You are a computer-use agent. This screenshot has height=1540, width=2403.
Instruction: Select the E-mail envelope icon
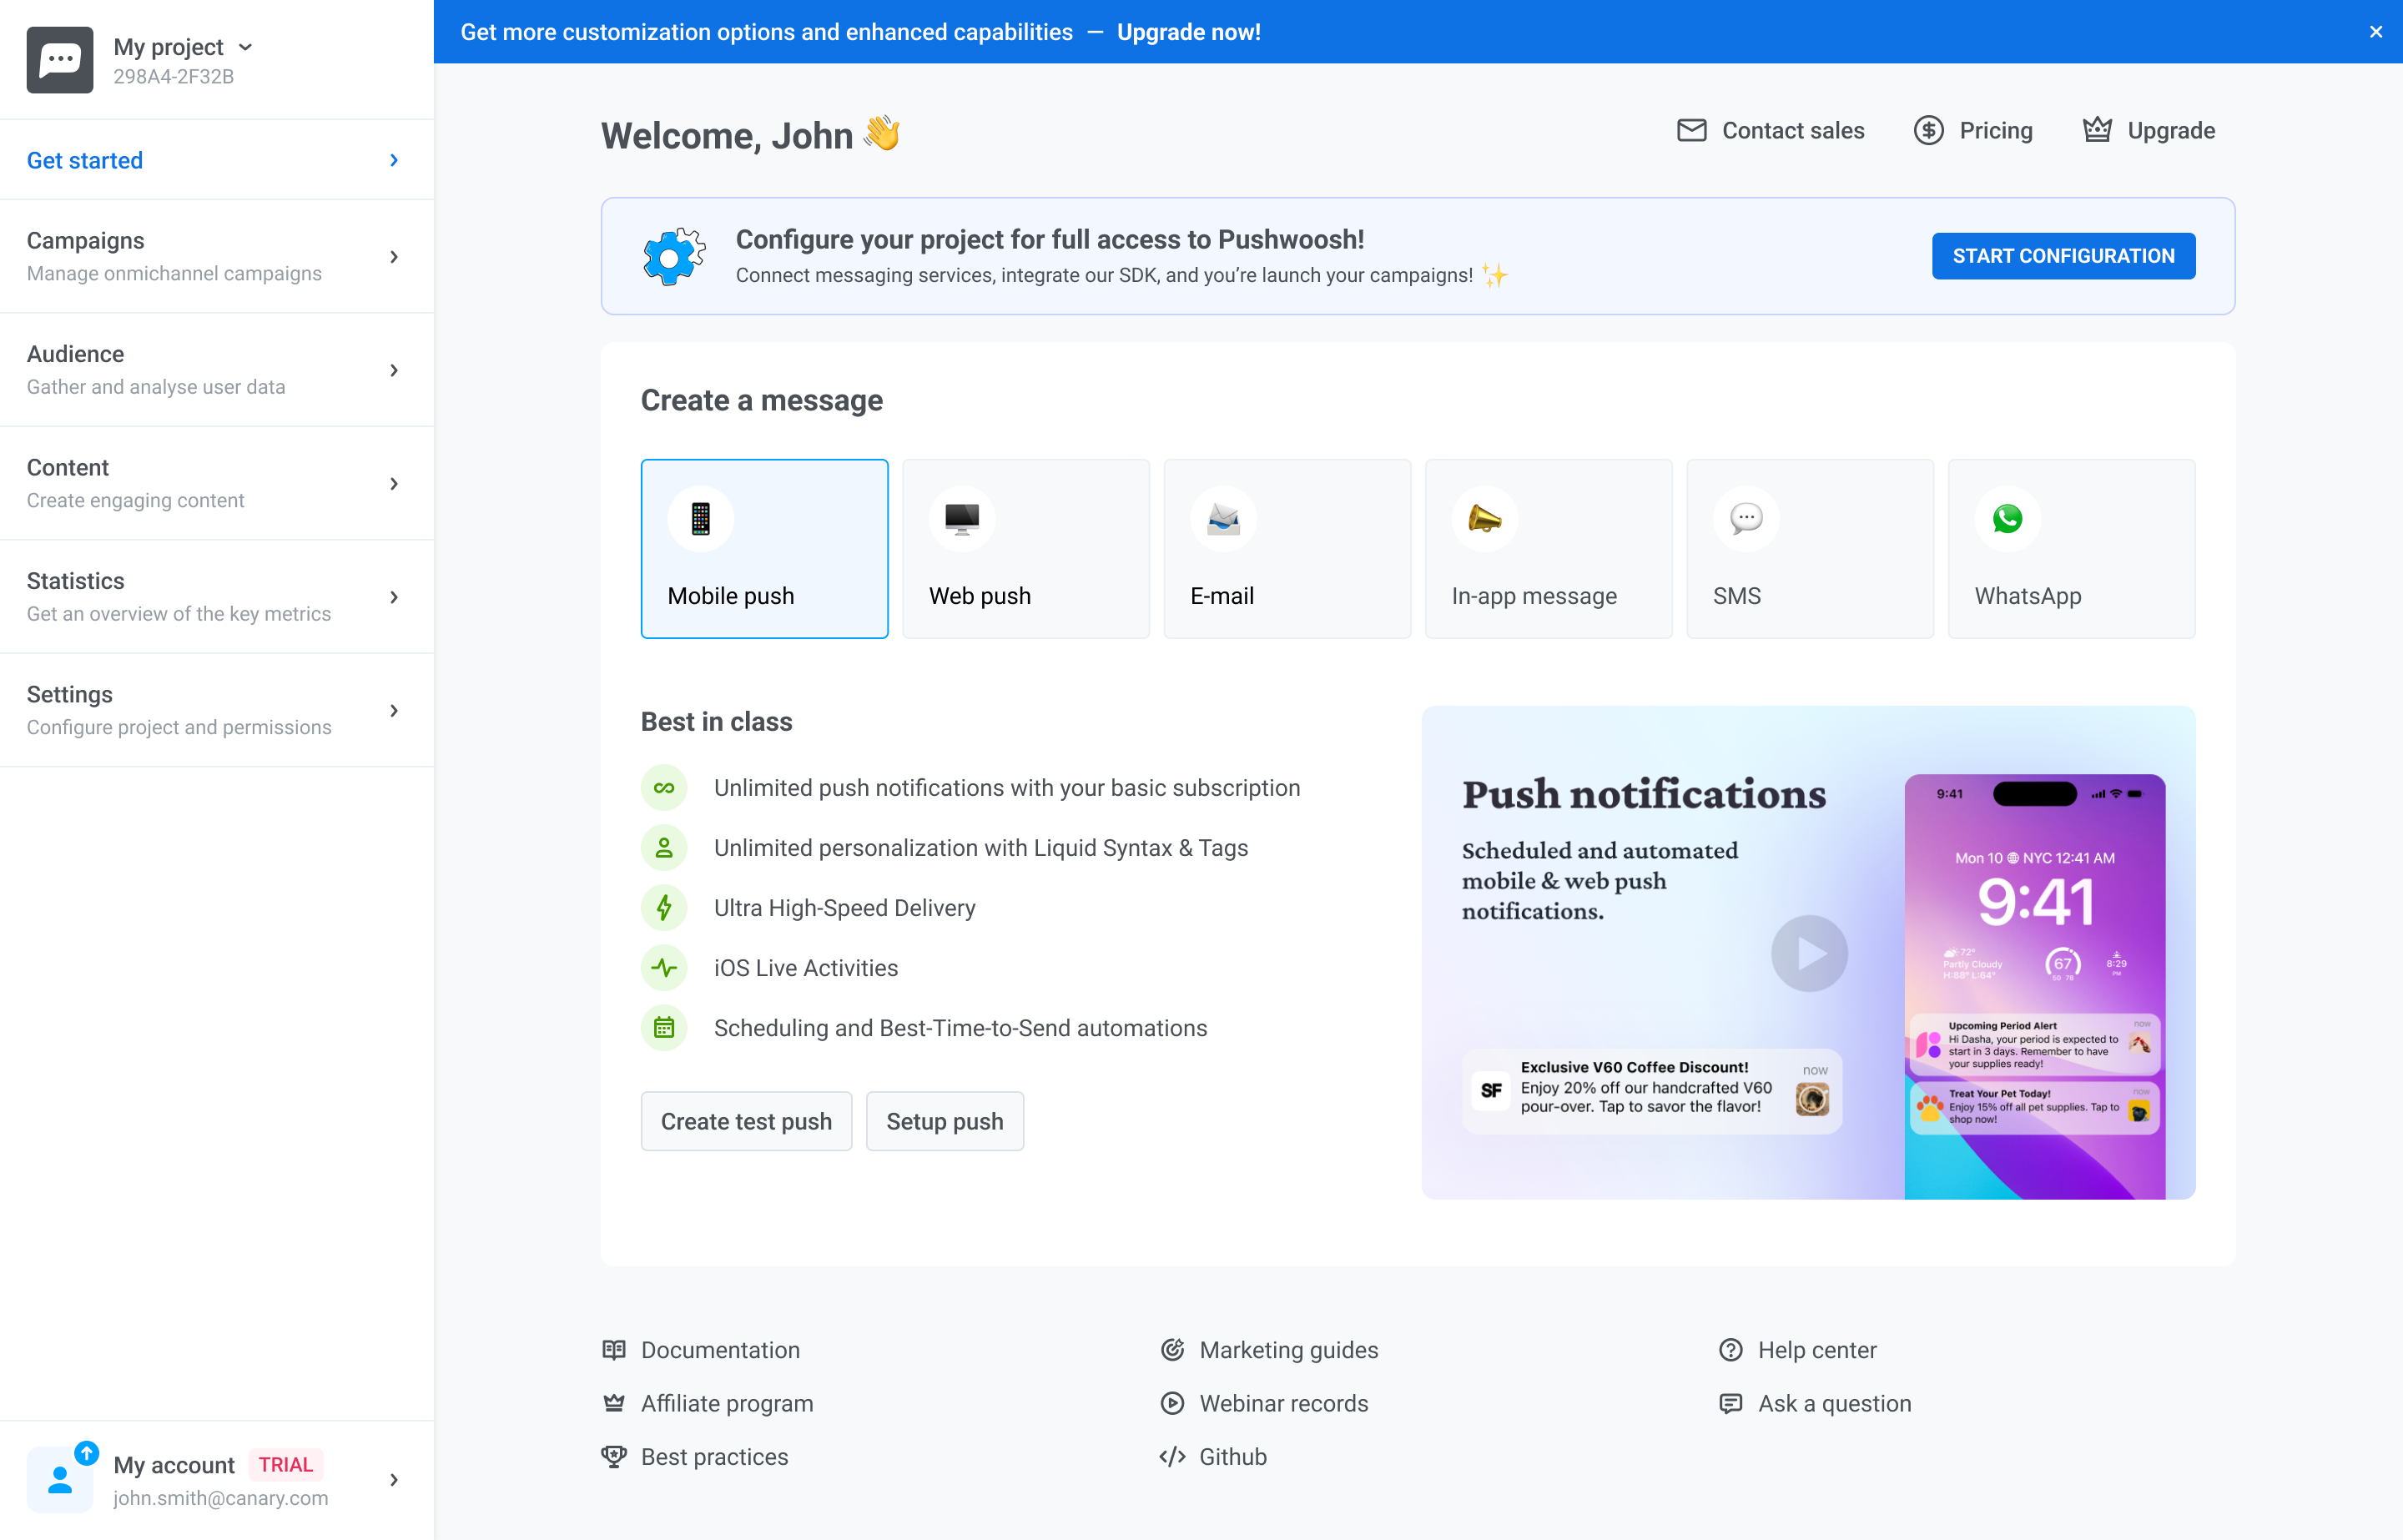pyautogui.click(x=1224, y=519)
